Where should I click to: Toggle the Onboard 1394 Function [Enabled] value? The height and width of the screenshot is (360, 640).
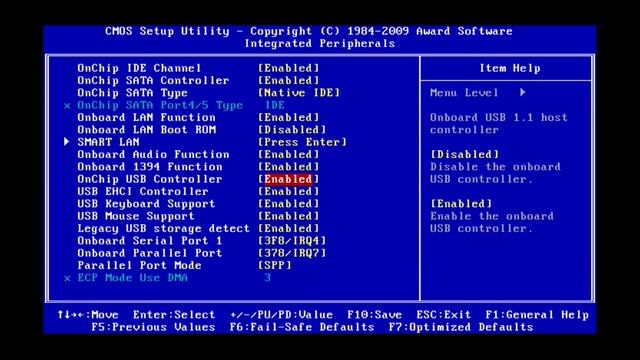(288, 167)
